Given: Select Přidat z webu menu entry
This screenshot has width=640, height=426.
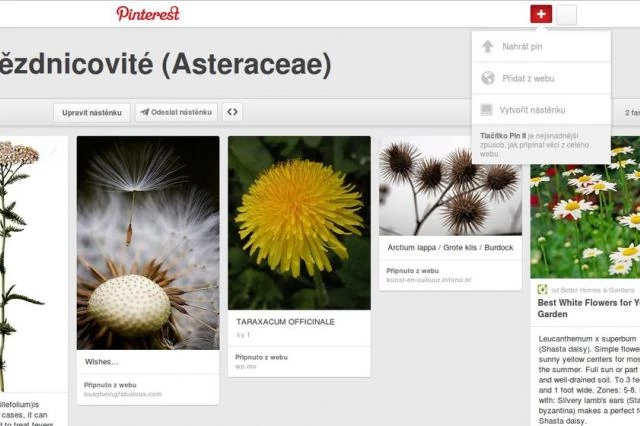Looking at the screenshot, I should [541, 78].
